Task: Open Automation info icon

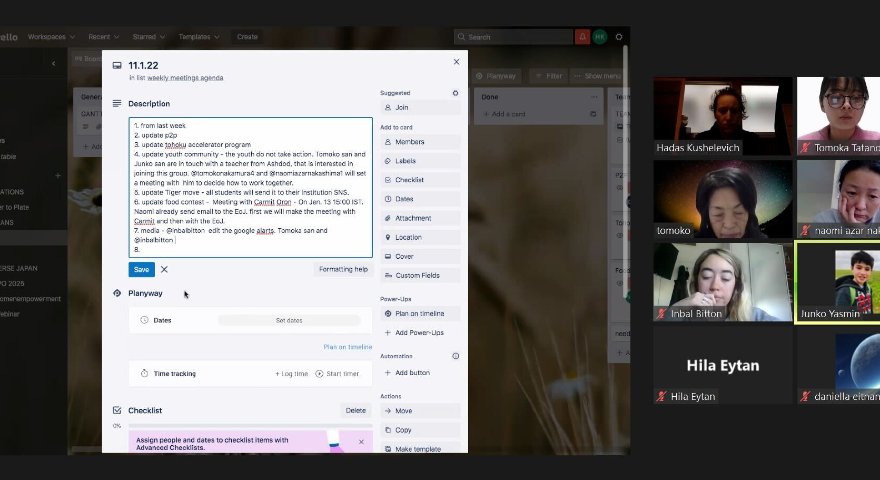Action: pyautogui.click(x=456, y=356)
